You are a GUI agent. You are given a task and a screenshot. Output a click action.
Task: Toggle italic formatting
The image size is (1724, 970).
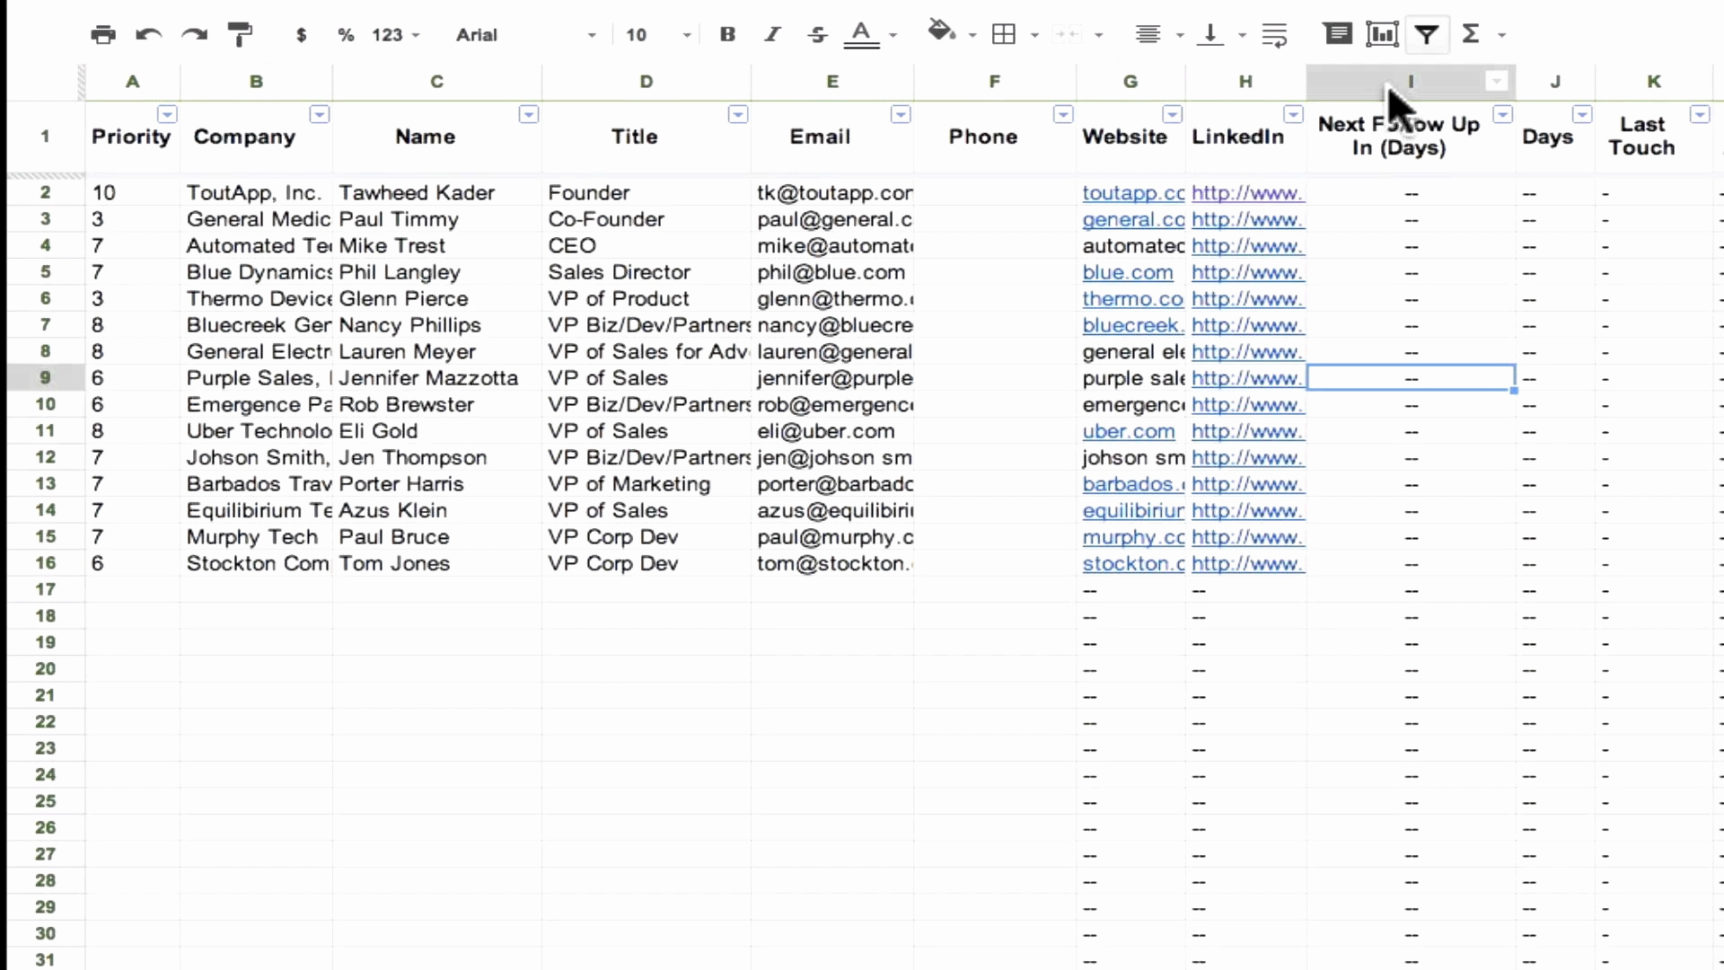click(771, 33)
